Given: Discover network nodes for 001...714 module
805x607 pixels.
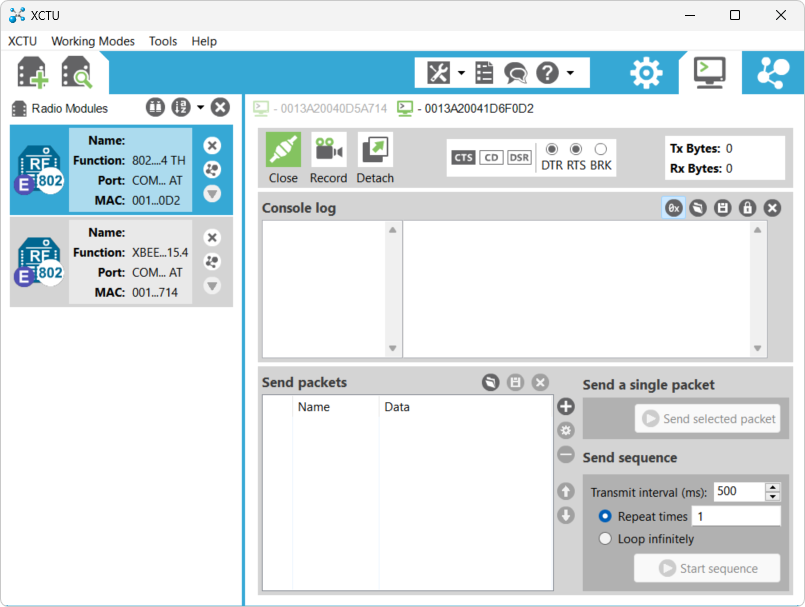Looking at the screenshot, I should pos(212,261).
